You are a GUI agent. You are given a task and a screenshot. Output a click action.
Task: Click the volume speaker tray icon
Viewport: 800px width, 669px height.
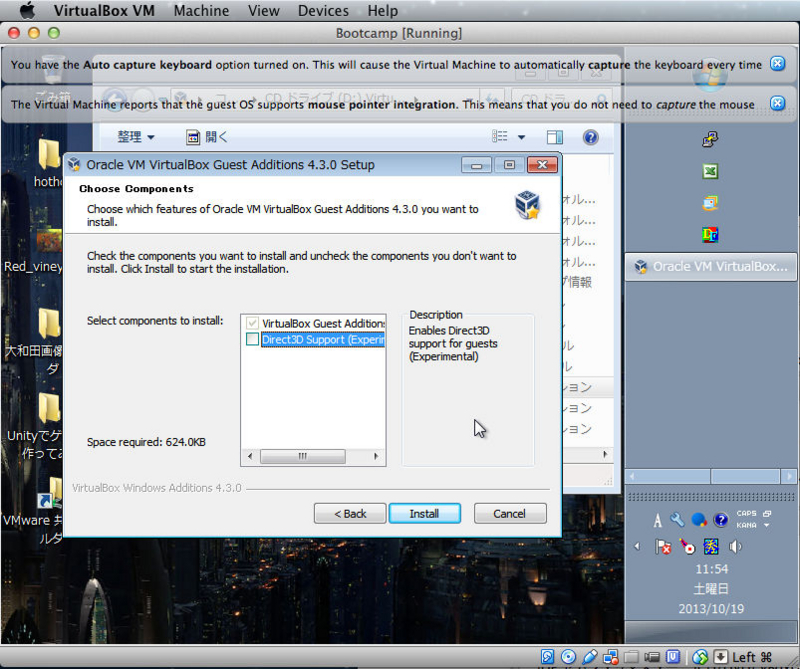[735, 547]
